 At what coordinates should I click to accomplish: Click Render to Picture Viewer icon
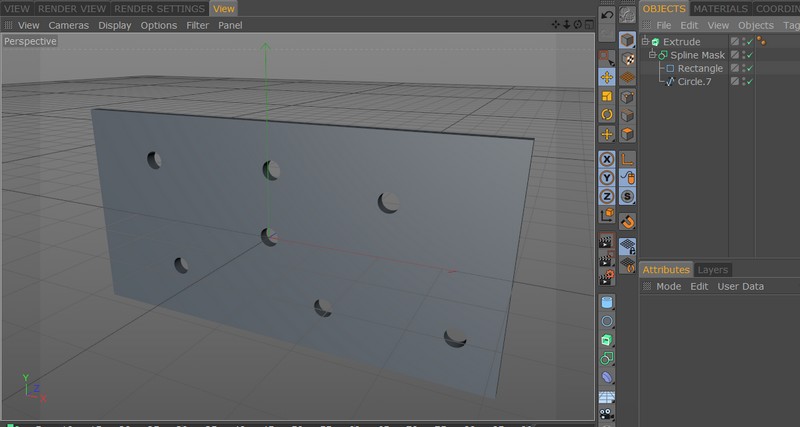pos(607,260)
